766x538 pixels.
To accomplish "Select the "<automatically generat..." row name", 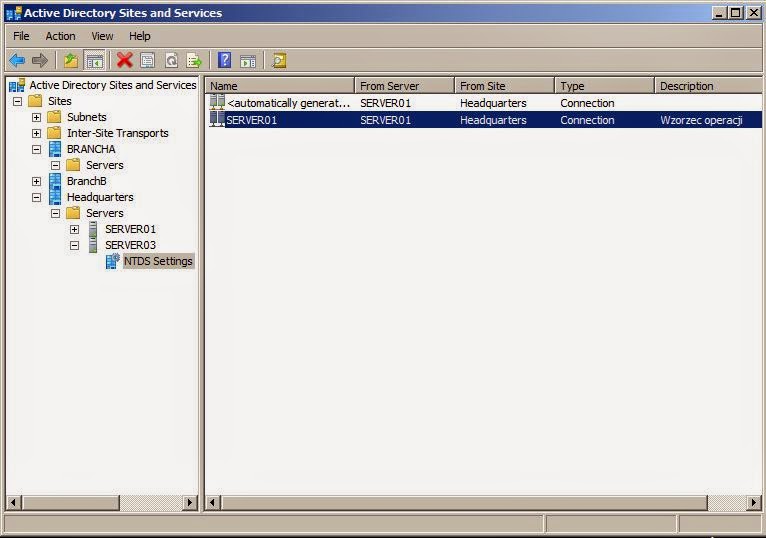I will [289, 103].
